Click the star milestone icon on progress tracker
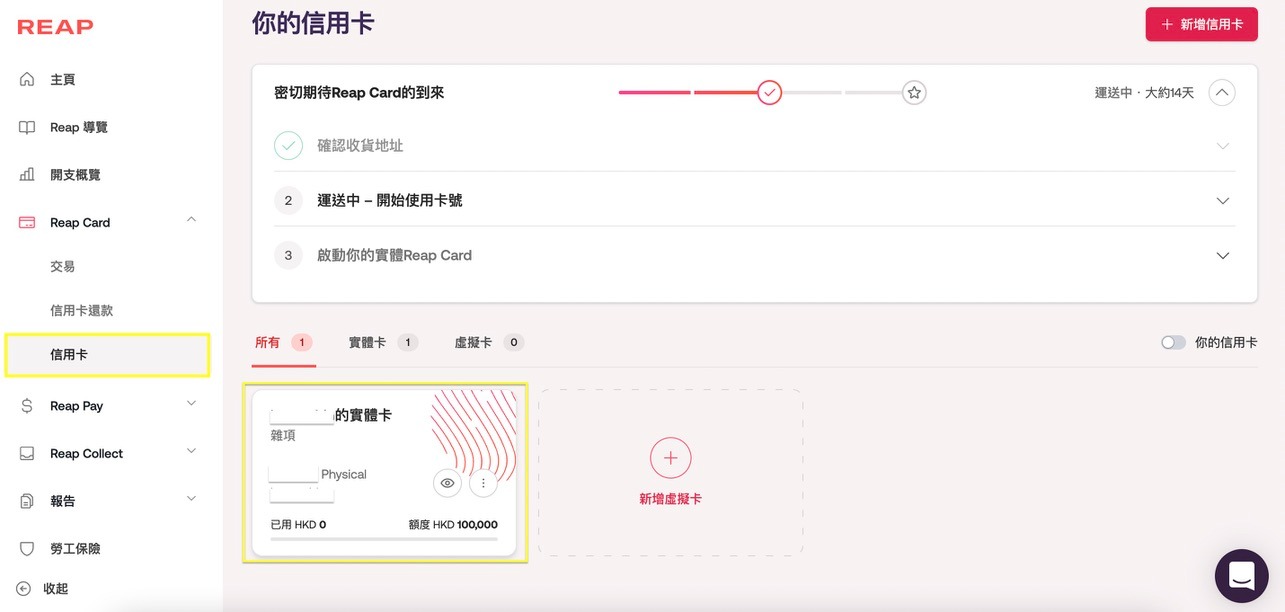Image resolution: width=1285 pixels, height=612 pixels. click(913, 93)
